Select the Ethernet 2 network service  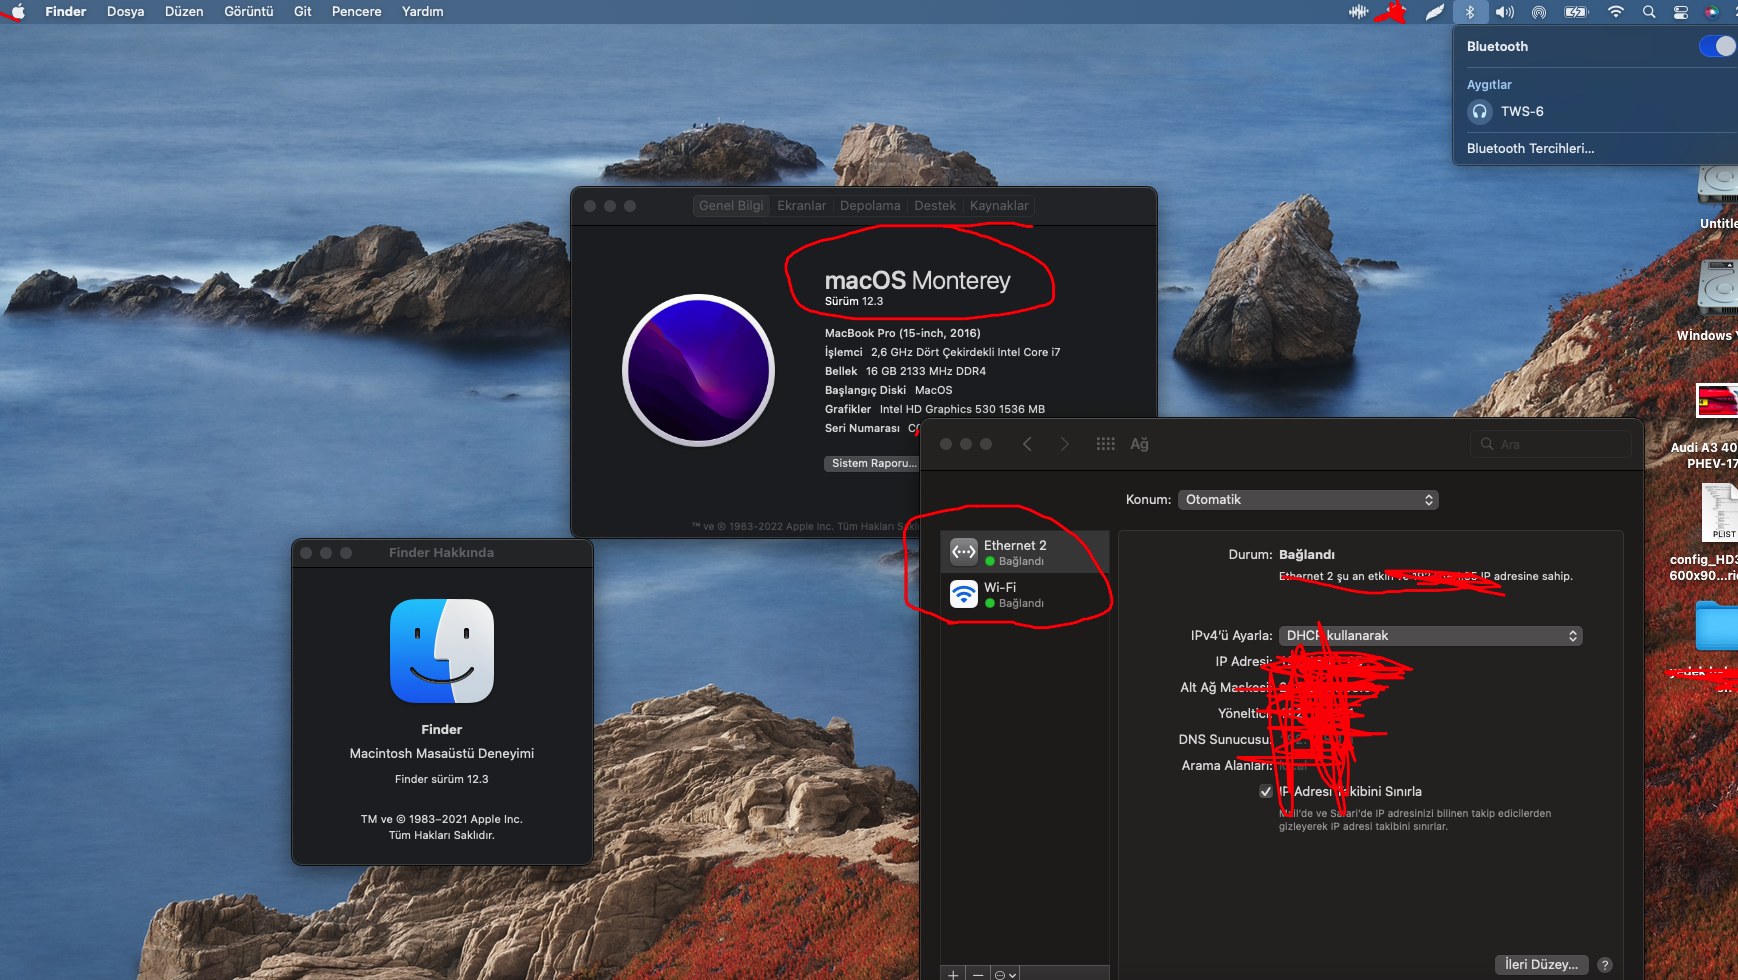(1025, 552)
